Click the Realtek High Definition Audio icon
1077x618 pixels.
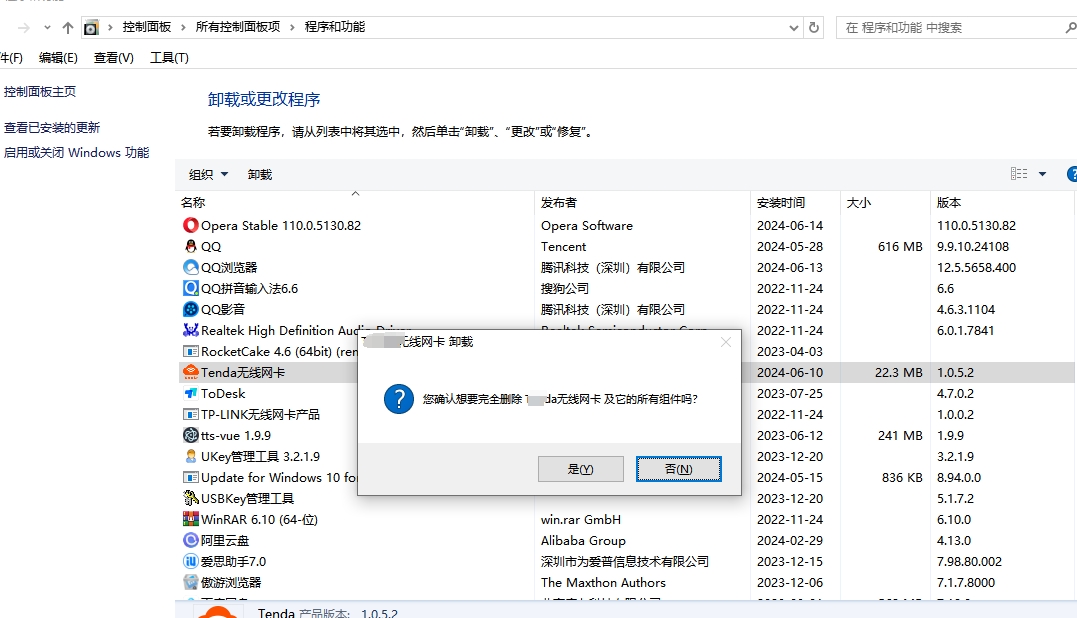pyautogui.click(x=190, y=330)
